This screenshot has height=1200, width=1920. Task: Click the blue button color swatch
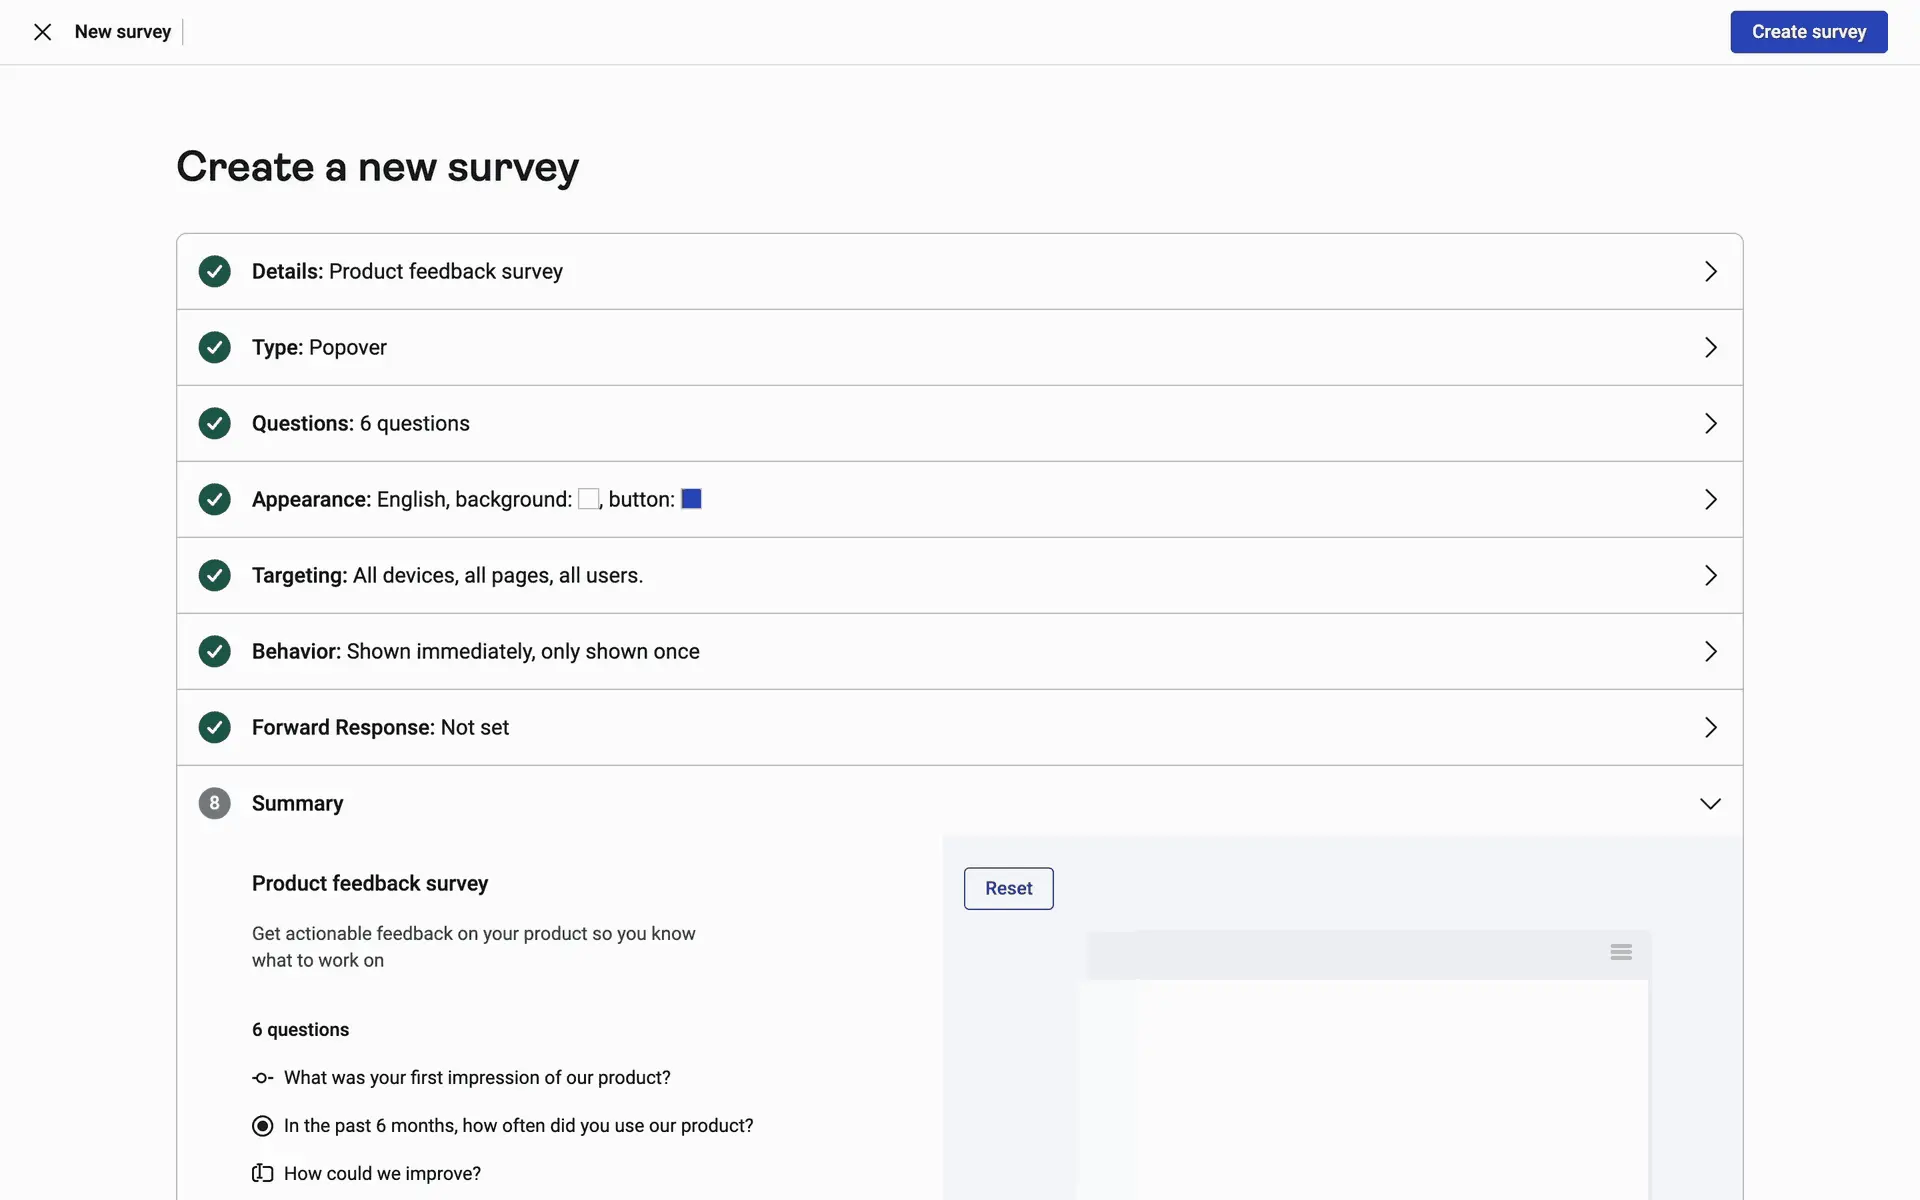coord(691,499)
